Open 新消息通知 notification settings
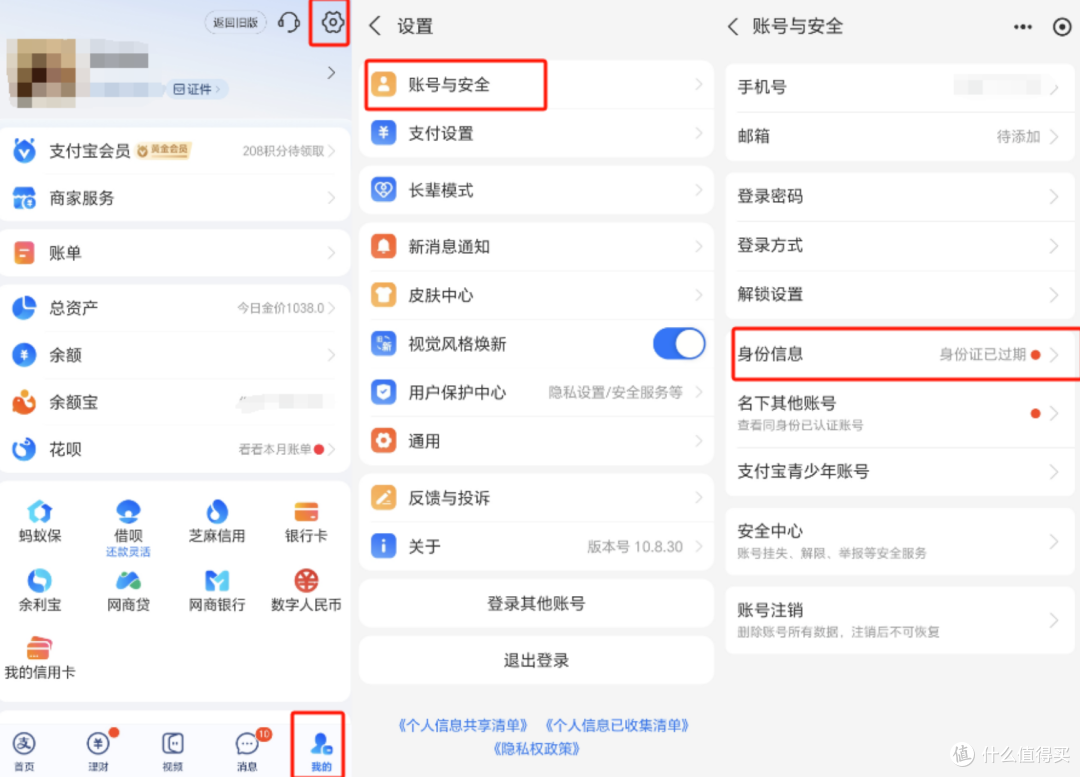1080x777 pixels. point(536,246)
